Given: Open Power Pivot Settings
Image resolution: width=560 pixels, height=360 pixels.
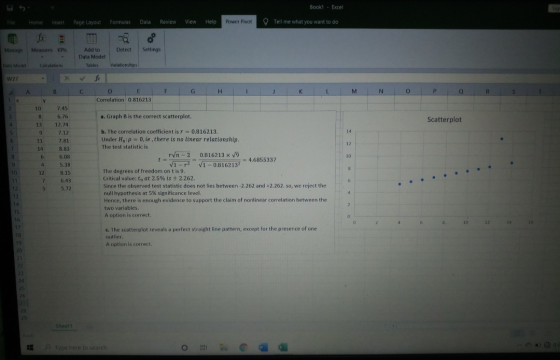Looking at the screenshot, I should click(x=151, y=43).
